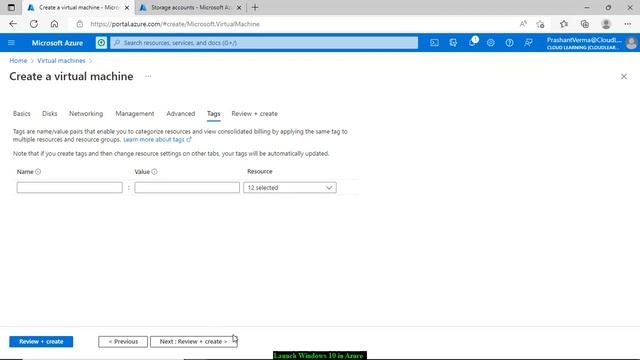Switch to Storage accounts browser tab

pyautogui.click(x=190, y=7)
